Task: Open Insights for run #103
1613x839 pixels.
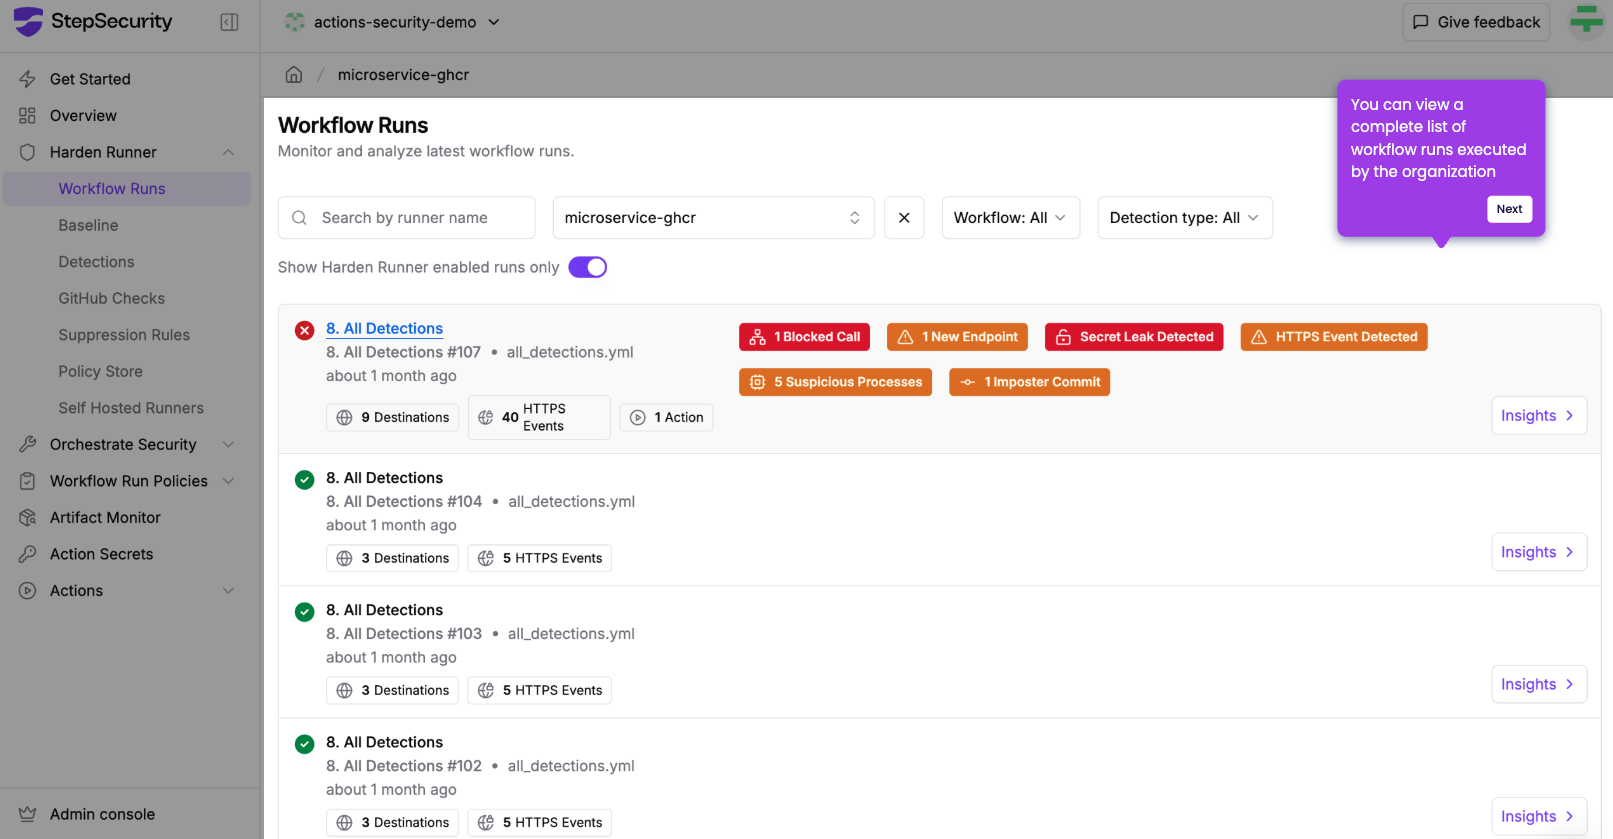Action: [x=1539, y=684]
